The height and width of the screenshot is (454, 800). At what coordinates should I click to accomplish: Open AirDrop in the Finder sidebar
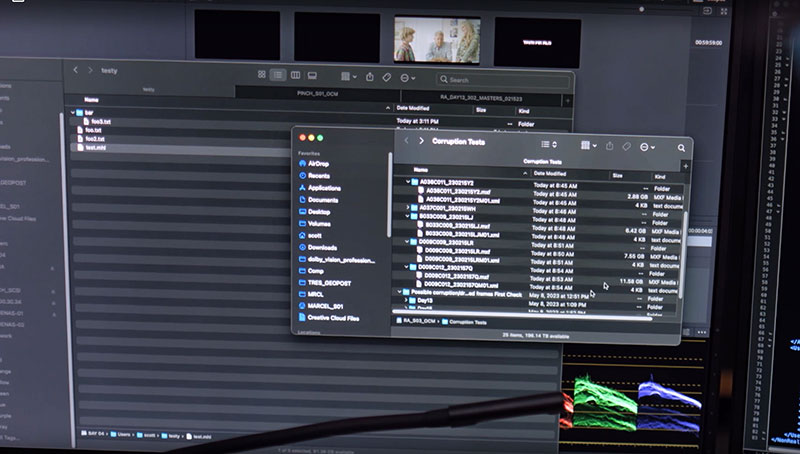pos(319,162)
